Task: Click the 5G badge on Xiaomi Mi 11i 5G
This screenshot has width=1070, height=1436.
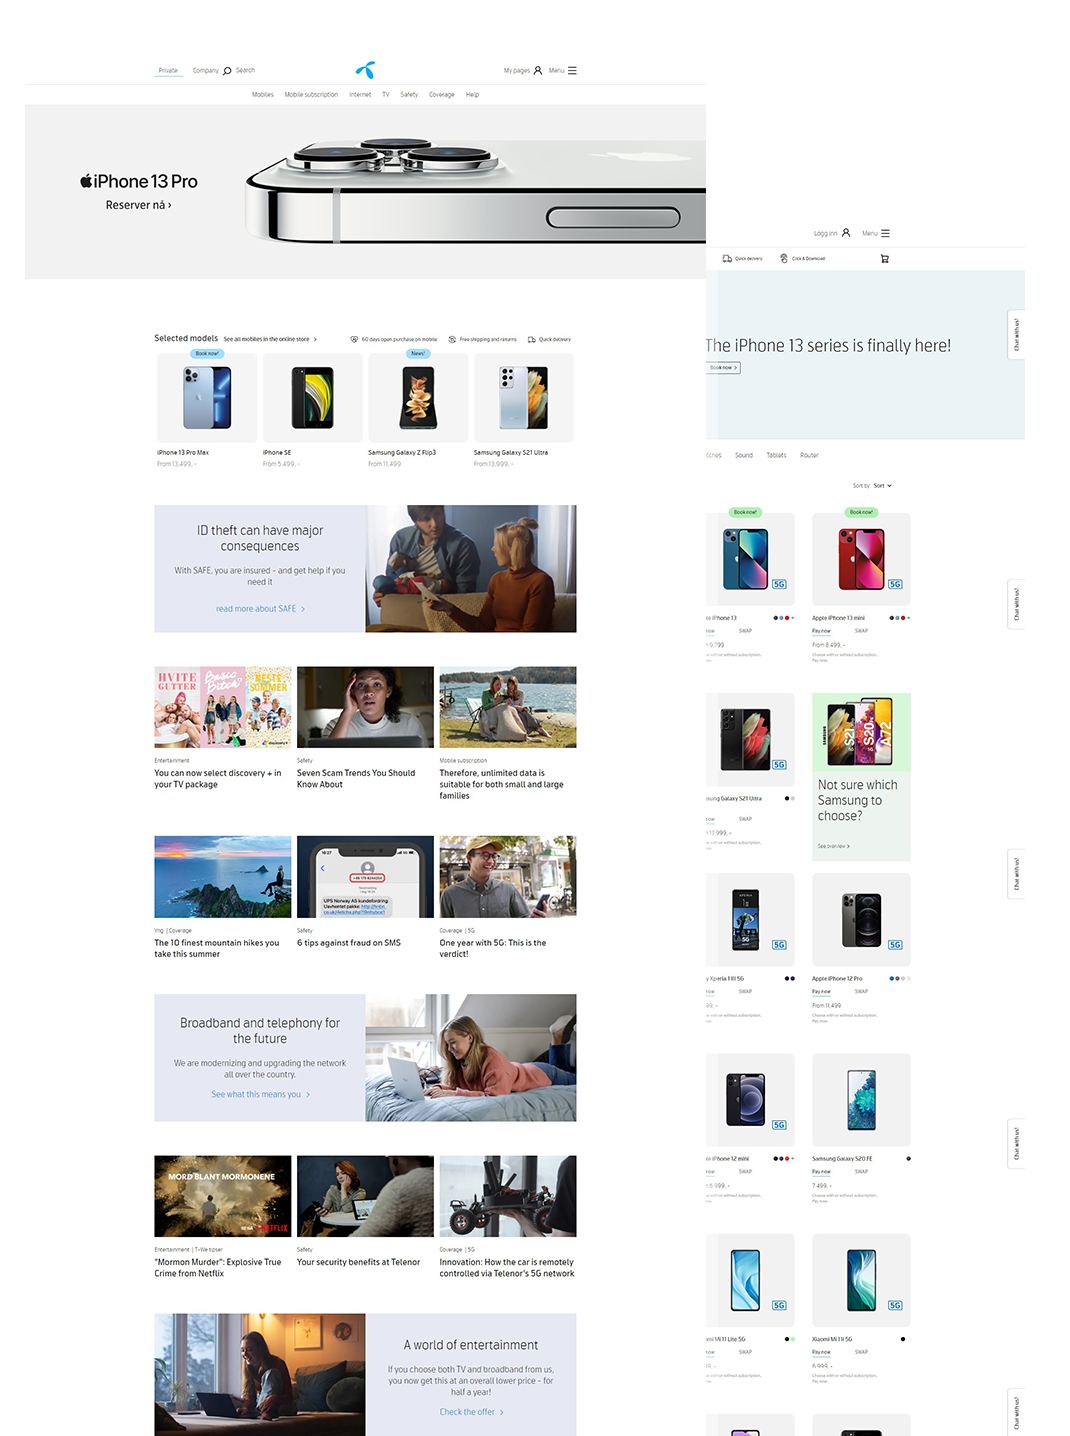Action: [x=895, y=1305]
